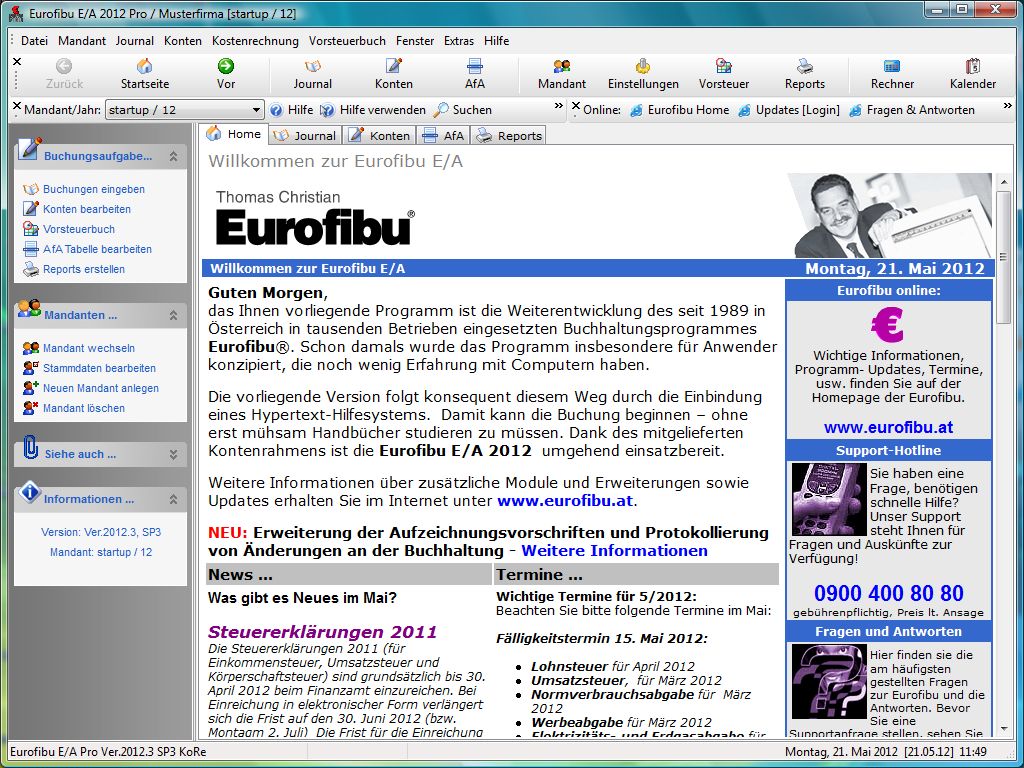Open Fragen & Antworten online link
Image resolution: width=1024 pixels, height=768 pixels.
912,110
